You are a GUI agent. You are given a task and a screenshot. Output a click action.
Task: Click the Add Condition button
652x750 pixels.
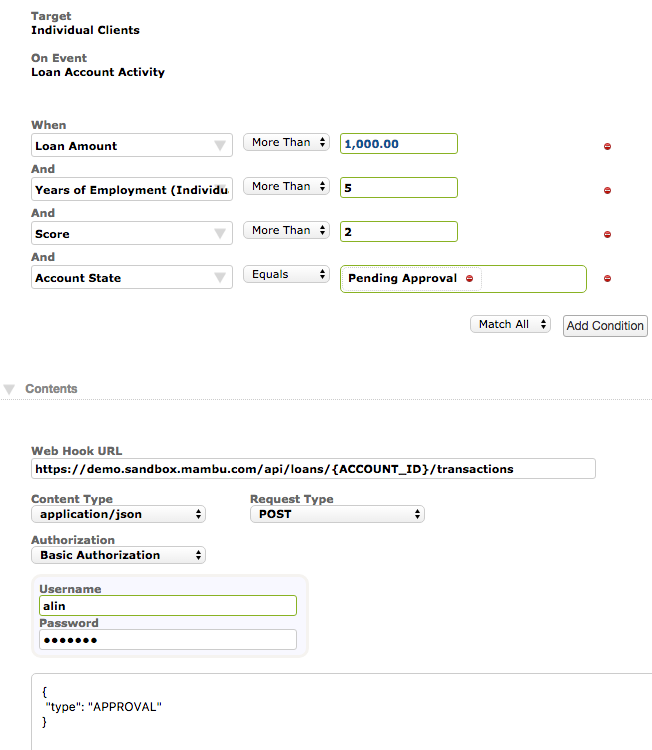pos(605,326)
